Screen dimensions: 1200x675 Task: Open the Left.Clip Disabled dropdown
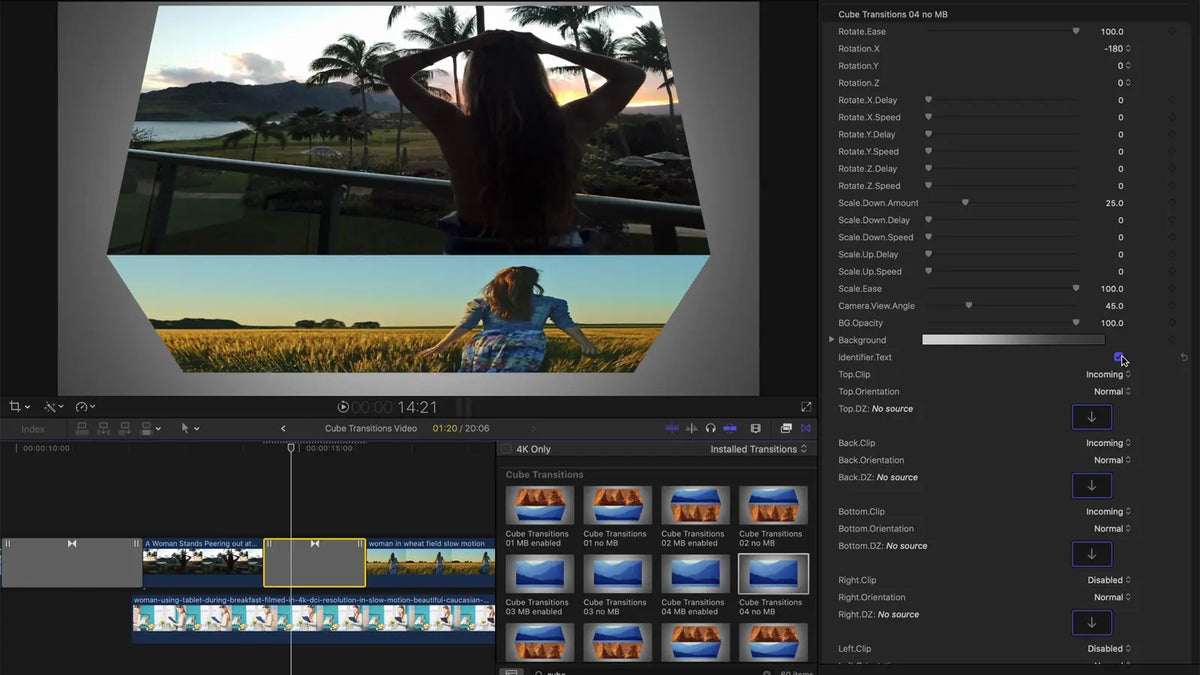pos(1109,648)
